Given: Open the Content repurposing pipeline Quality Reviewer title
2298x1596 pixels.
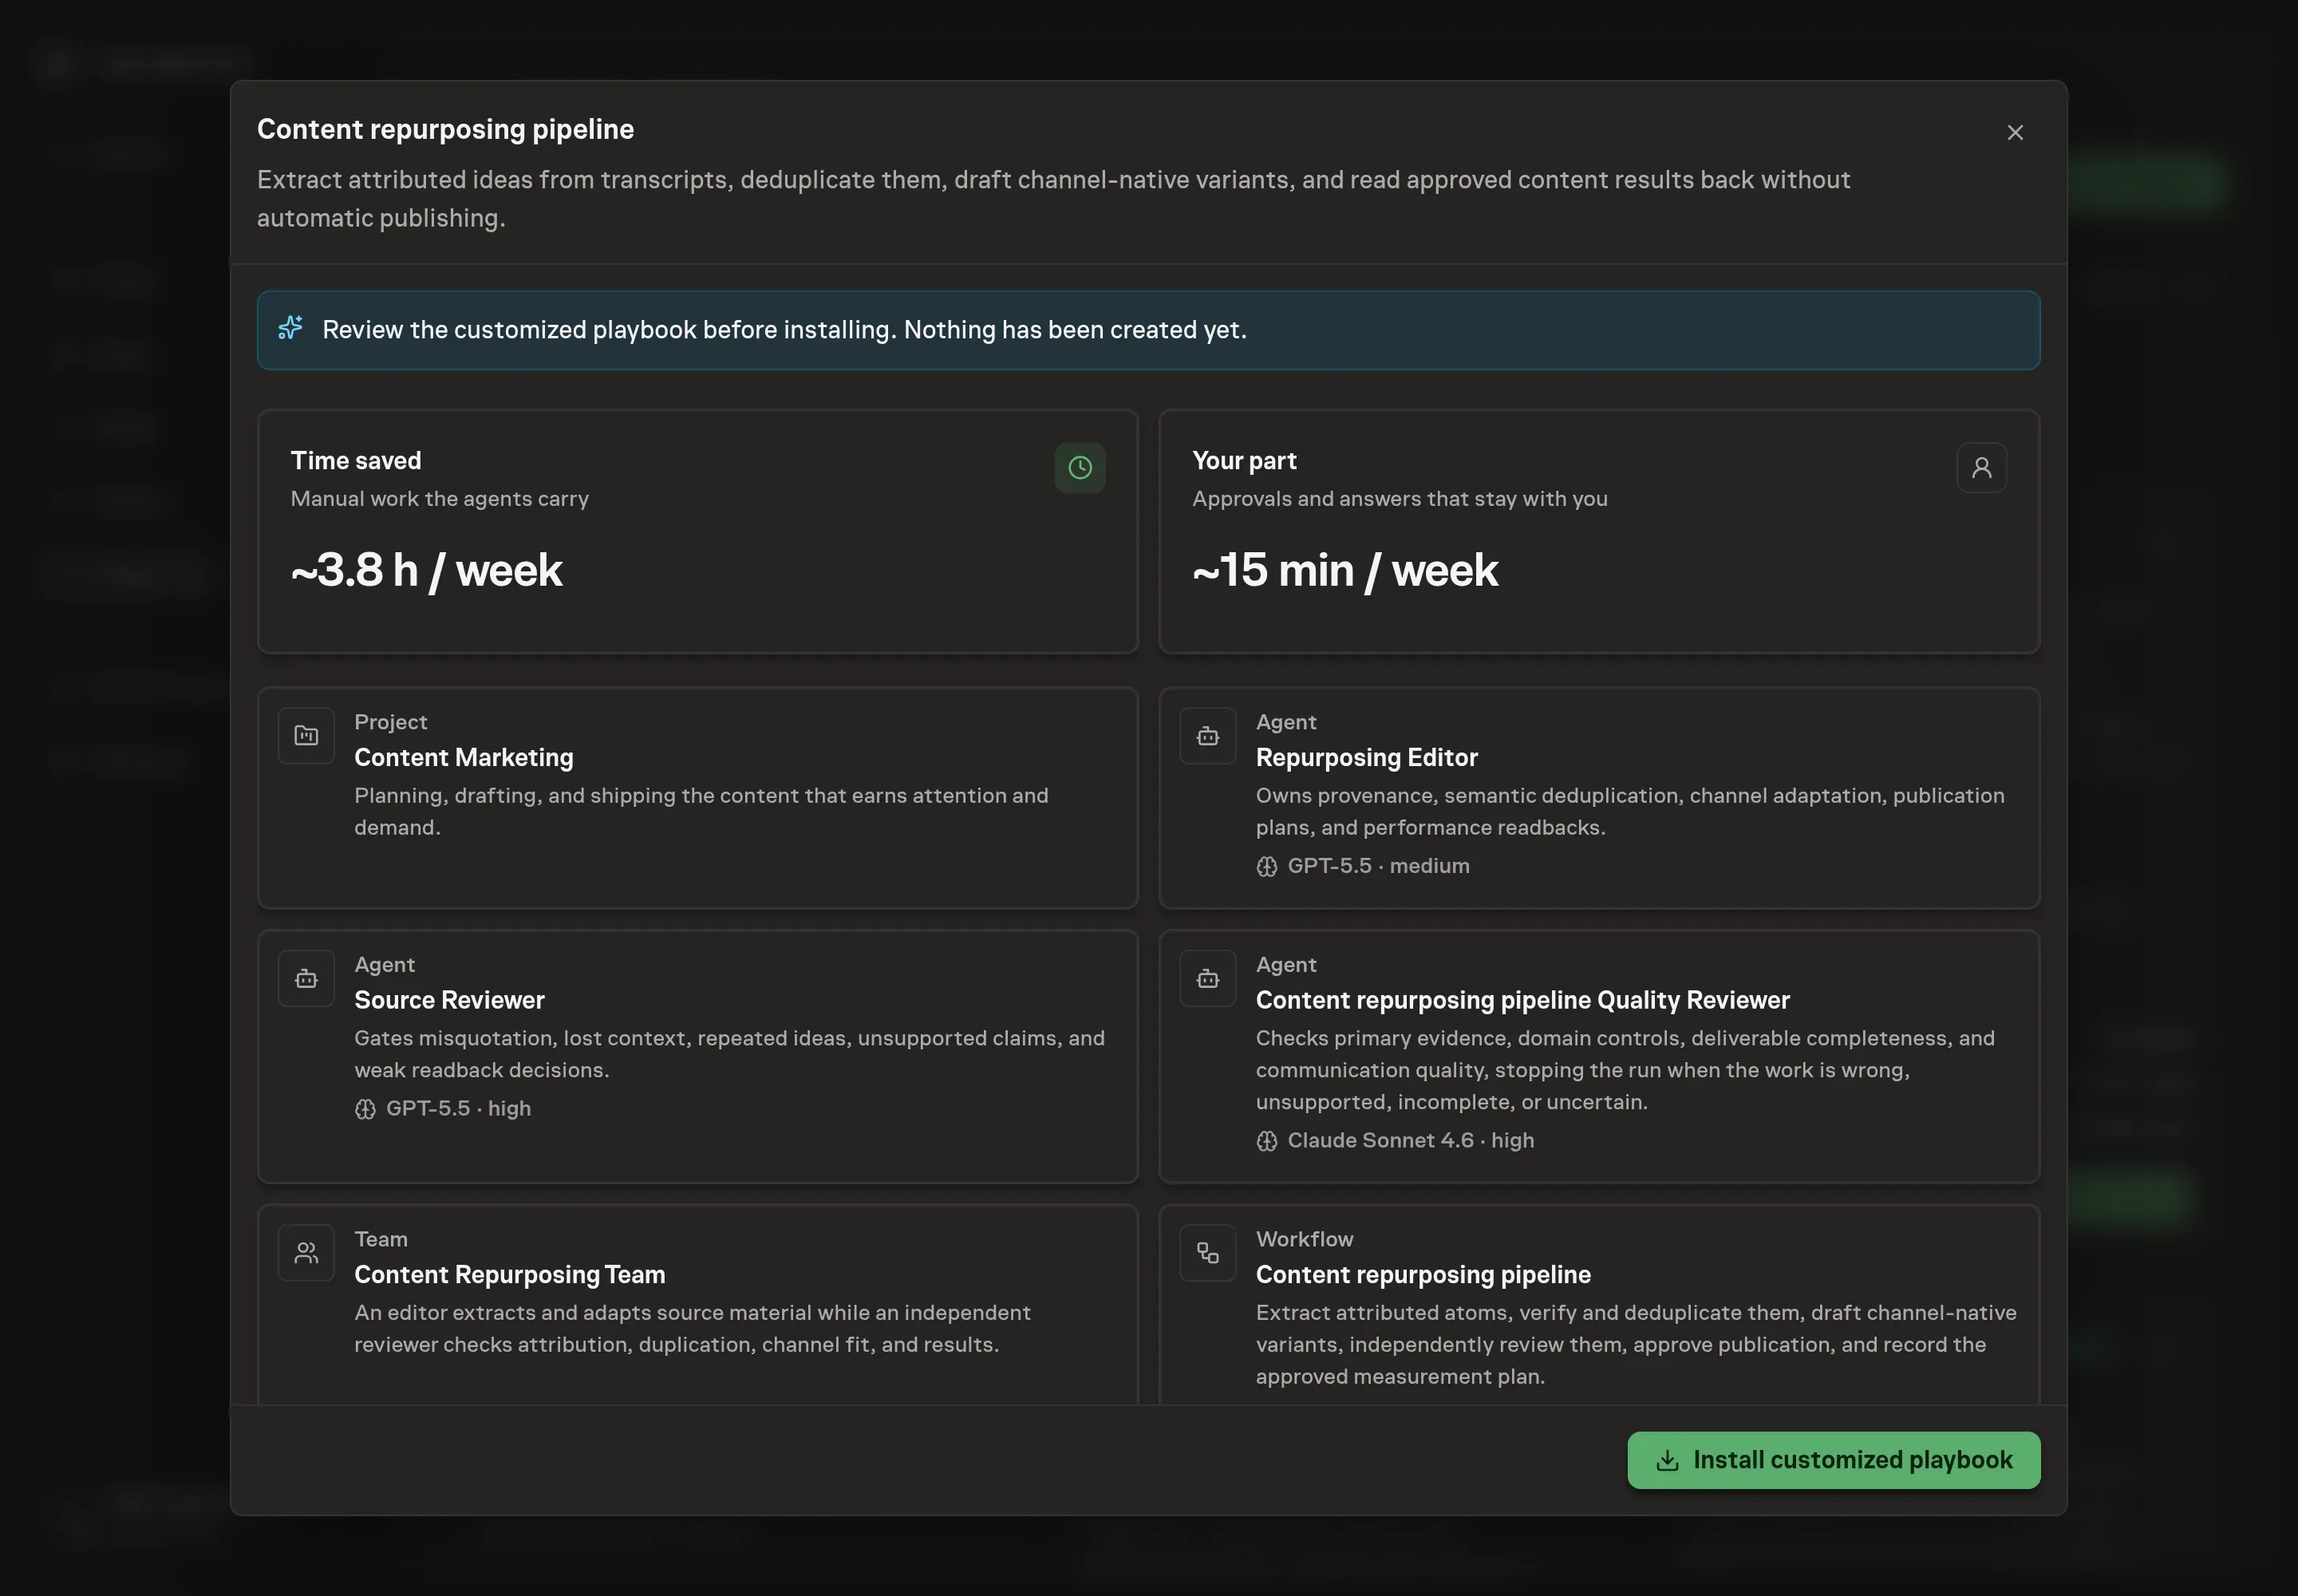Looking at the screenshot, I should (x=1522, y=1000).
